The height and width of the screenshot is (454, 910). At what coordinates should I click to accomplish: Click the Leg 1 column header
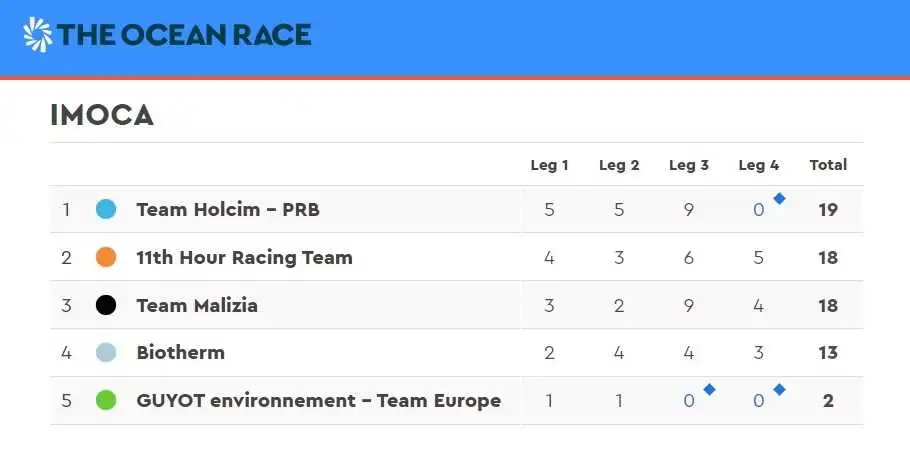550,165
